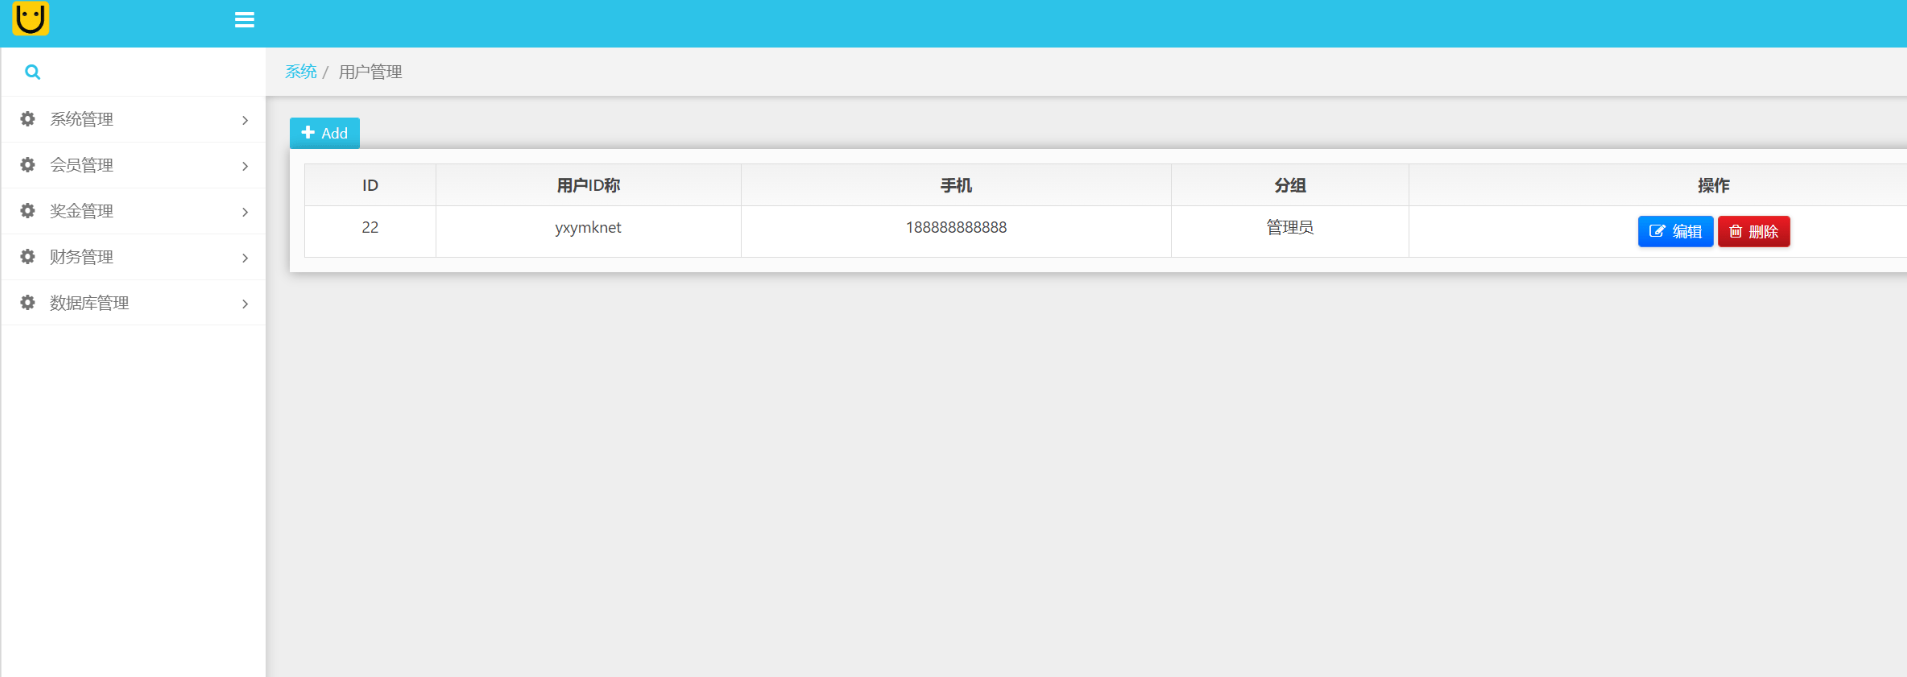Click the 手机 column header

[956, 185]
